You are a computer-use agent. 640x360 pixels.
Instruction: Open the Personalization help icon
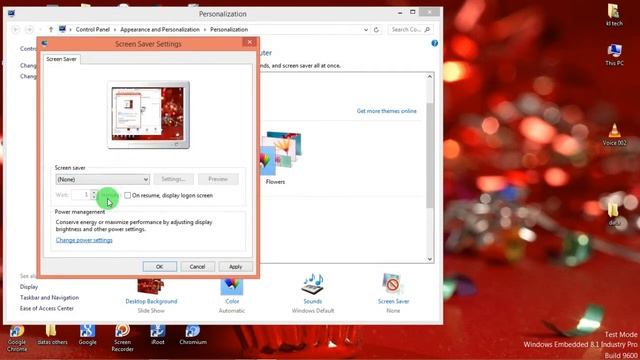point(434,43)
